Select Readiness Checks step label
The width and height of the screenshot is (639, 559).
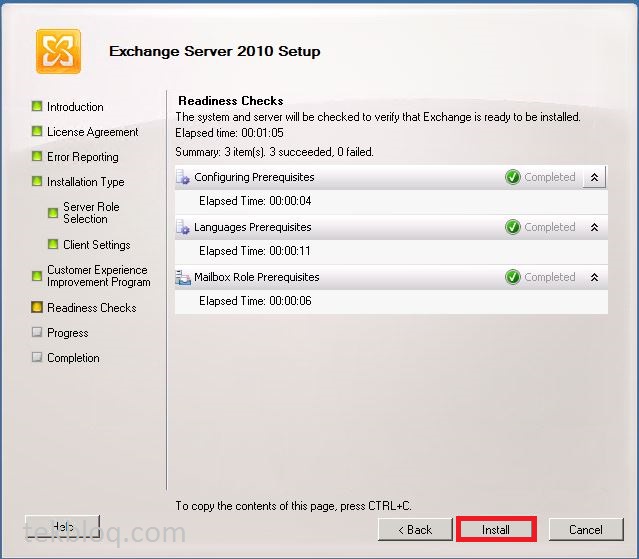pyautogui.click(x=92, y=308)
